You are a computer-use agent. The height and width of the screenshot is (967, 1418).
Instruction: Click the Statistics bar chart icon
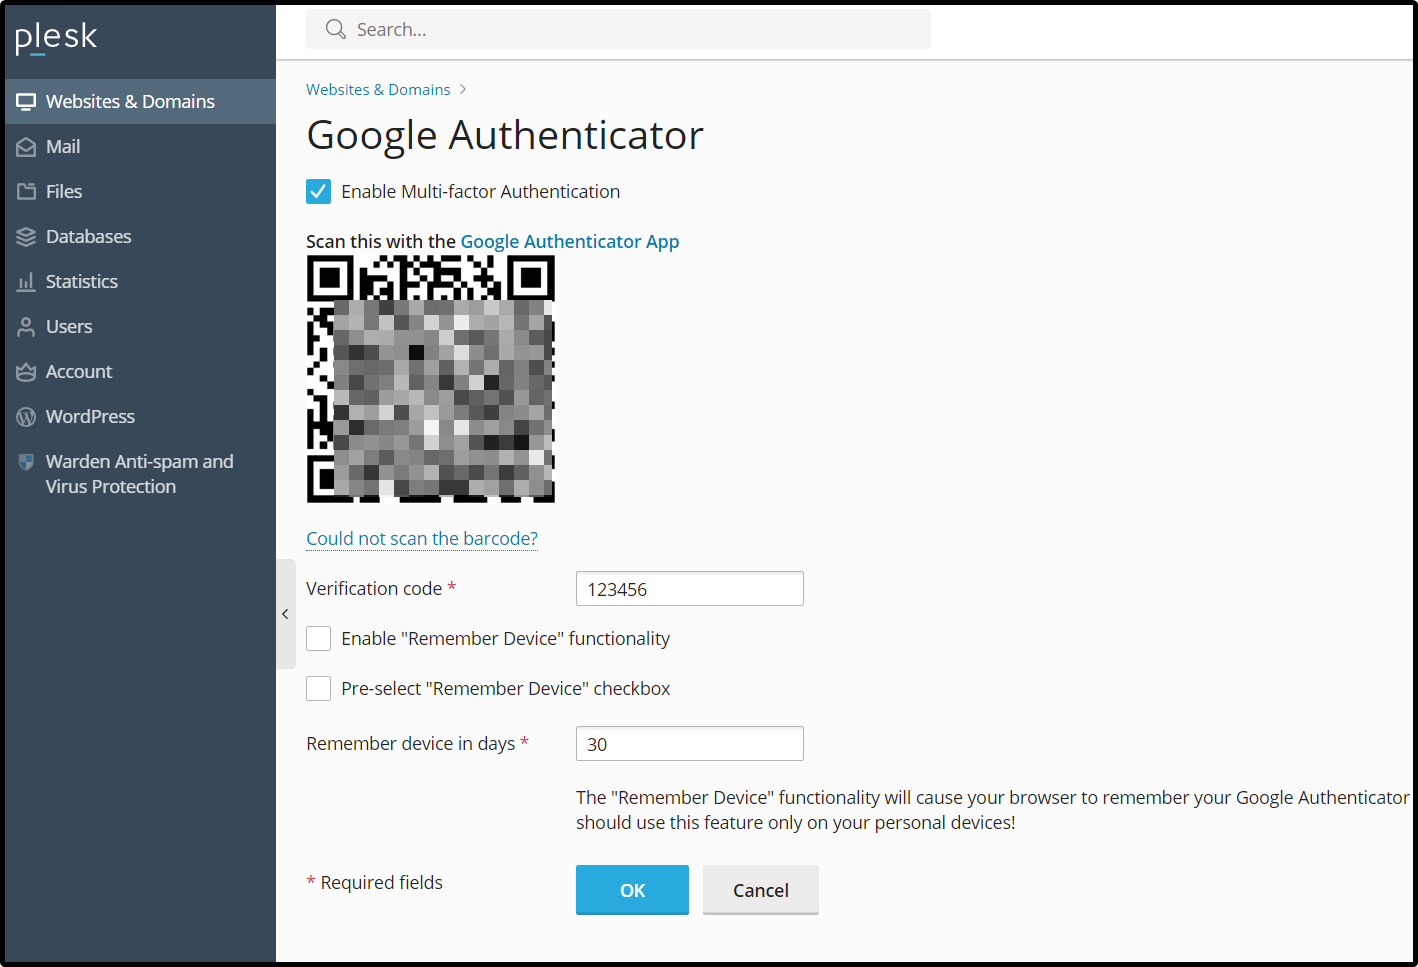26,282
